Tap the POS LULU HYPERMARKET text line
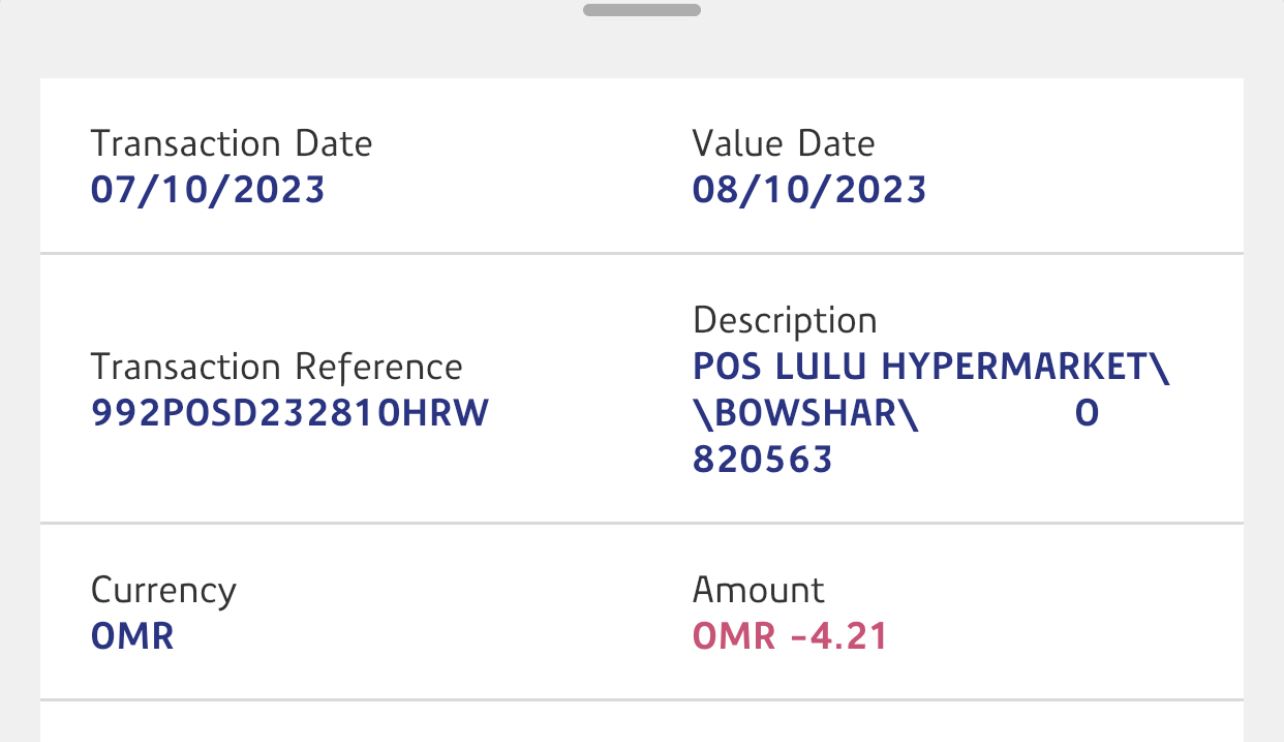This screenshot has height=742, width=1284. [930, 367]
